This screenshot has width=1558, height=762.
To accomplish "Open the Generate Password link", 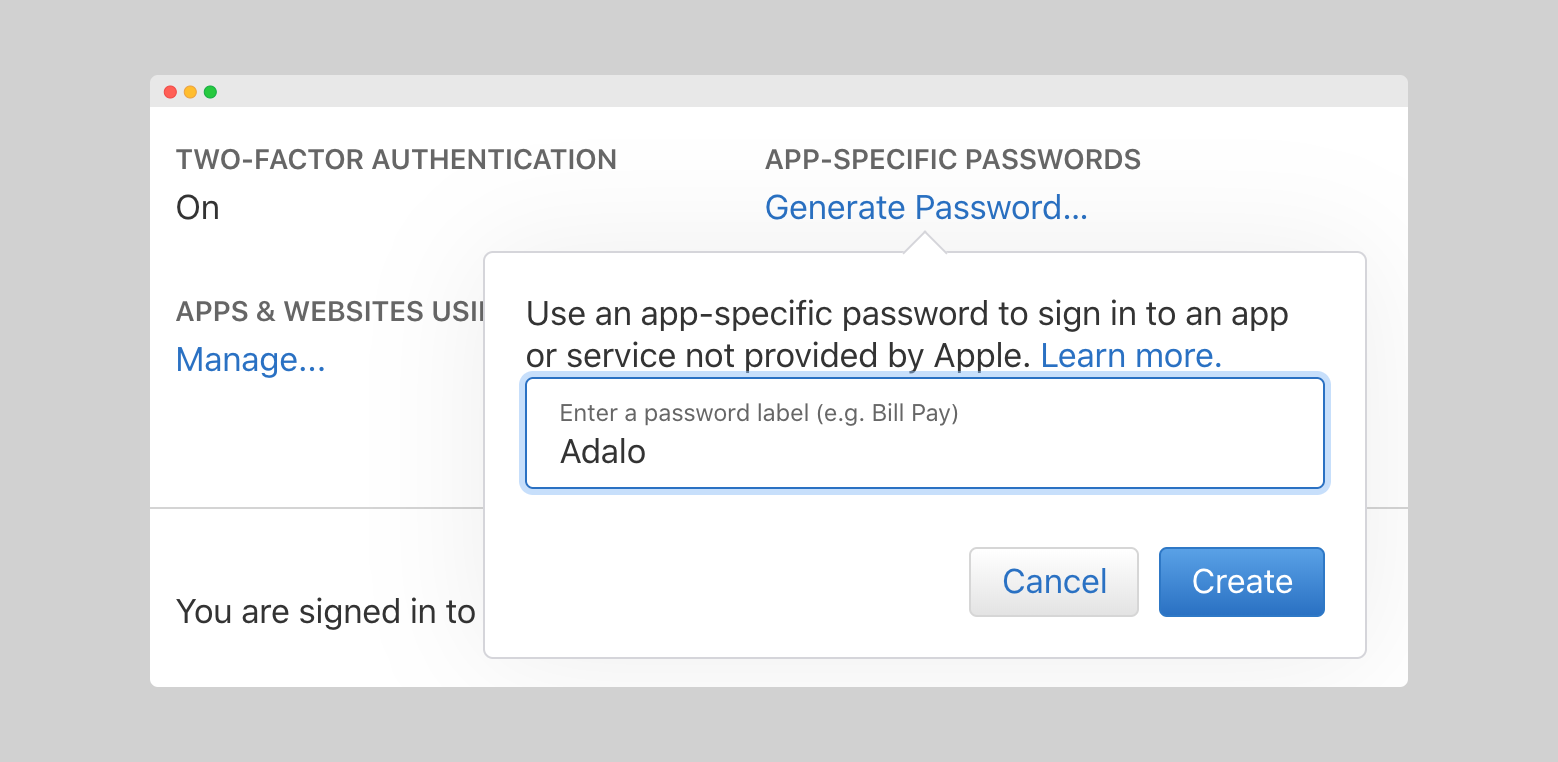I will (925, 208).
